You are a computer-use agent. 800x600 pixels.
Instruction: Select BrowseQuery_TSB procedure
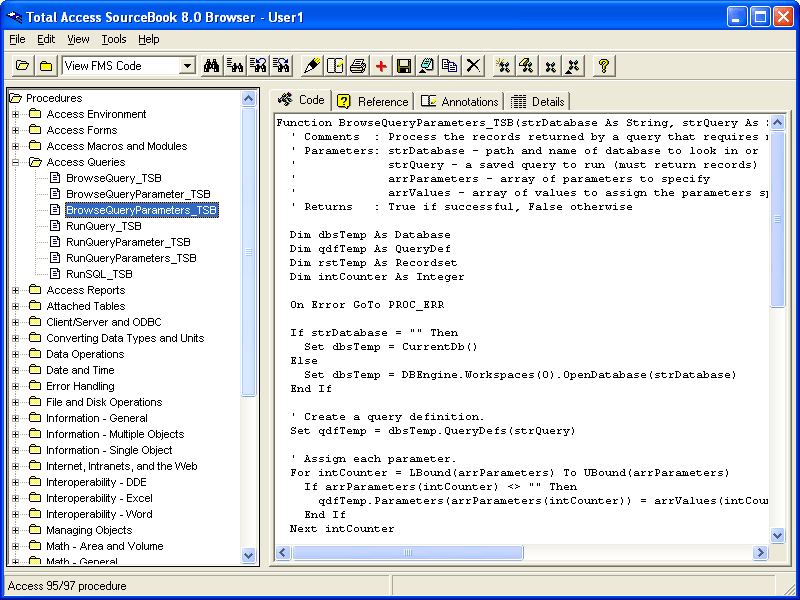(x=114, y=178)
